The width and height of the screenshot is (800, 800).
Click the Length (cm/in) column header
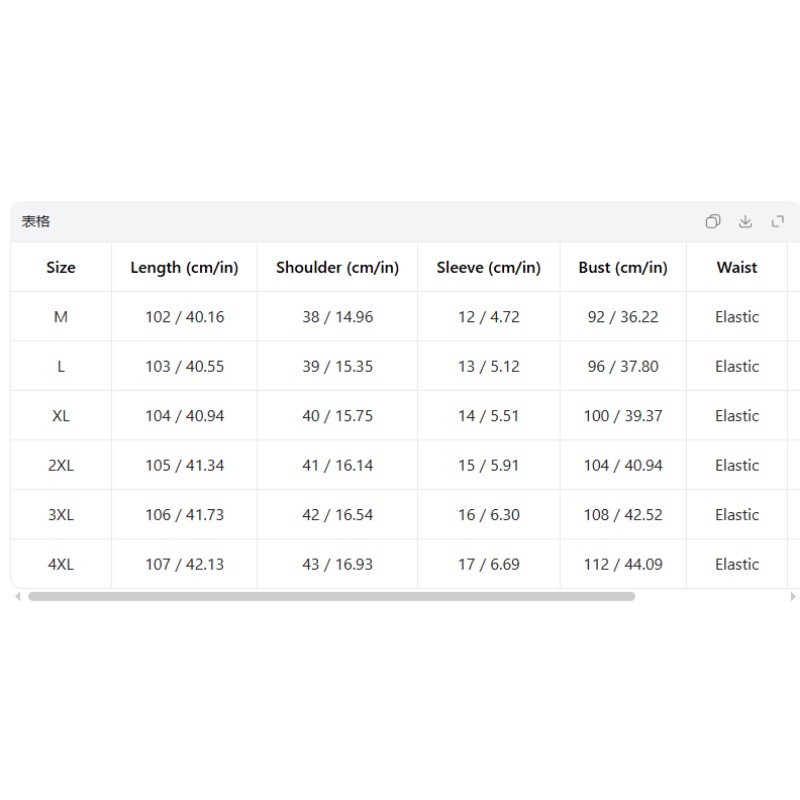pos(184,267)
